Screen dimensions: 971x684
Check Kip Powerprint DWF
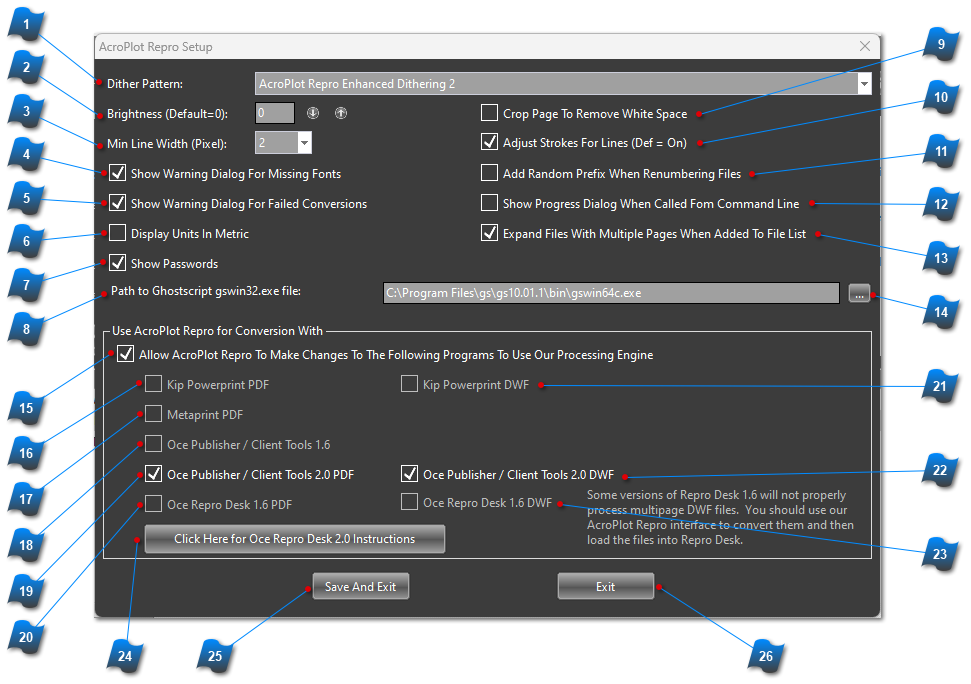[409, 384]
